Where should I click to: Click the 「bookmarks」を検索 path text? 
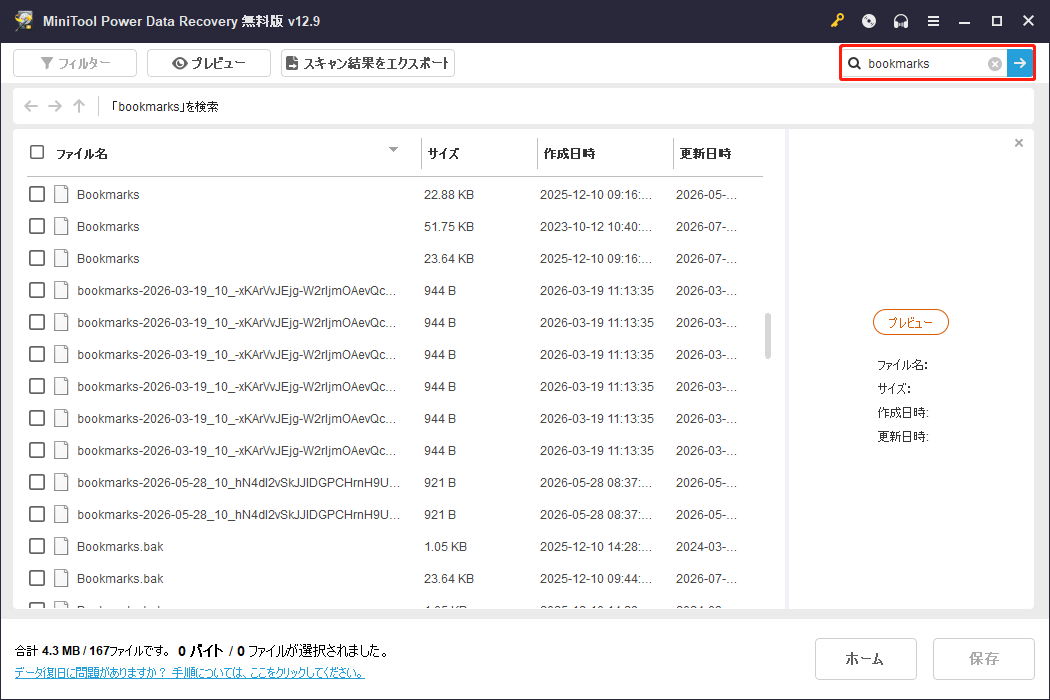[165, 107]
